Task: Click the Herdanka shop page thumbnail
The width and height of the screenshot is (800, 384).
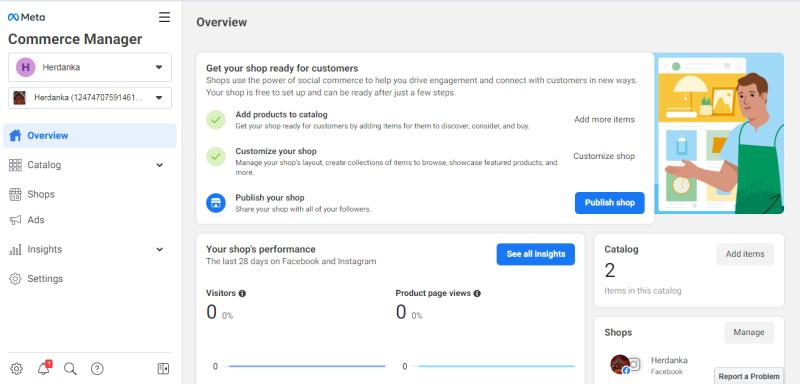Action: (x=19, y=98)
